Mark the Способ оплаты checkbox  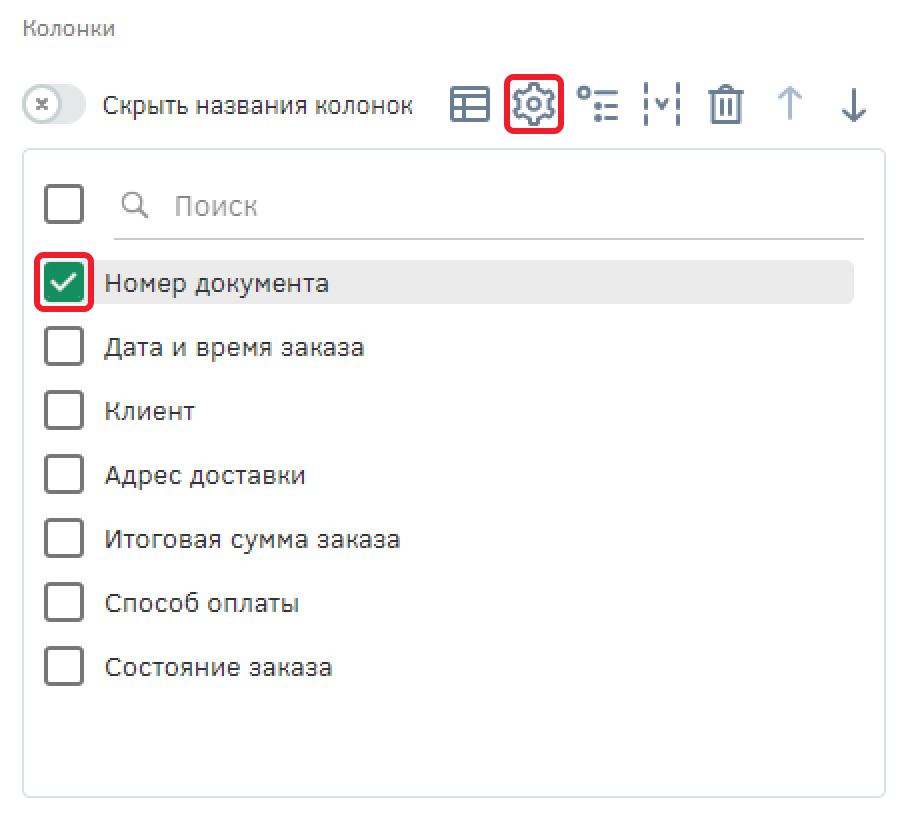pos(64,604)
